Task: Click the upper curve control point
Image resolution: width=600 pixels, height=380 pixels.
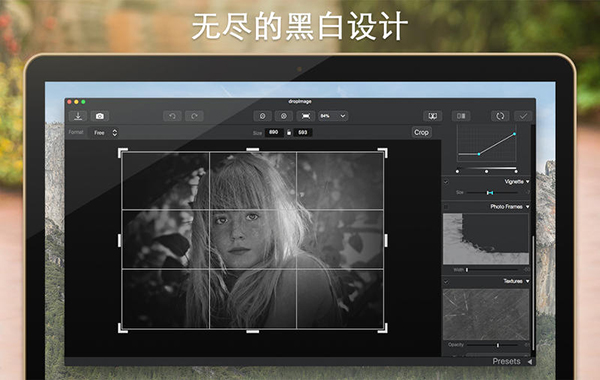Action: click(514, 134)
